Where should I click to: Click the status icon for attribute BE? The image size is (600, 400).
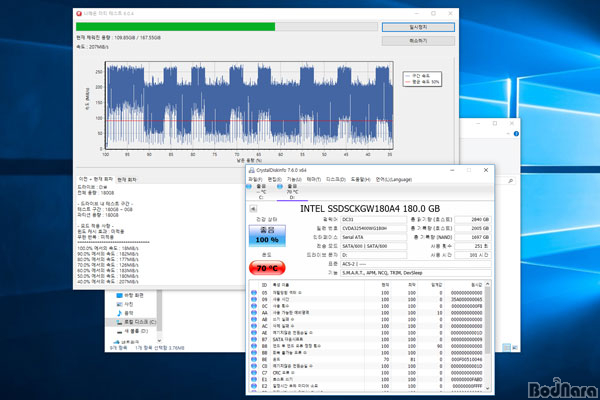[x=254, y=359]
